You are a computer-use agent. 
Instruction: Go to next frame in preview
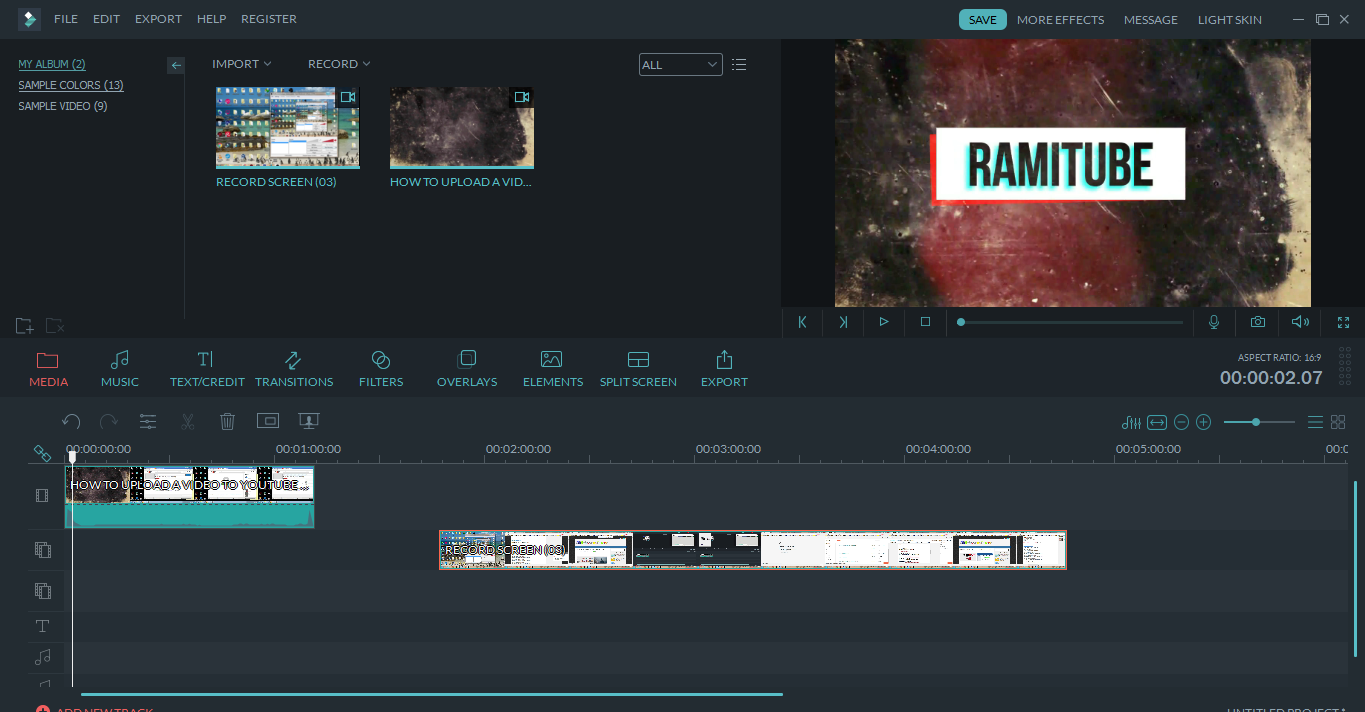click(843, 322)
